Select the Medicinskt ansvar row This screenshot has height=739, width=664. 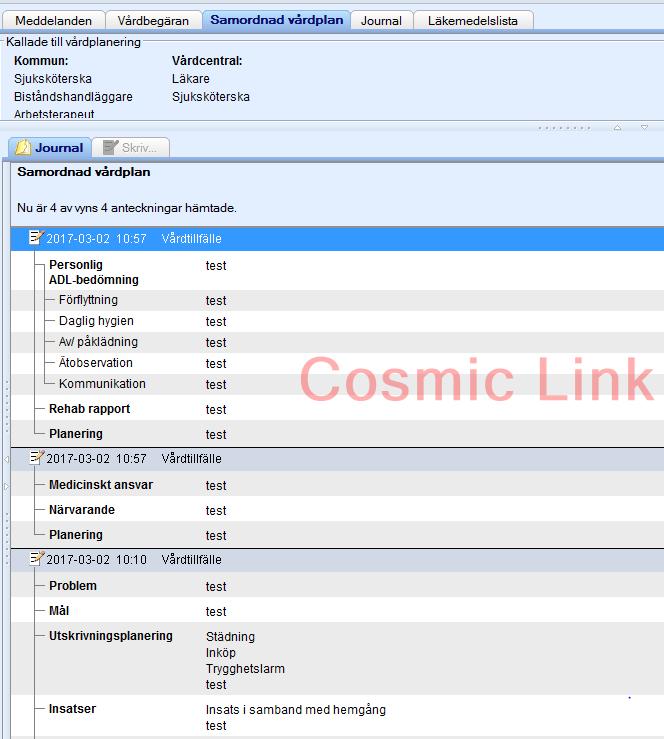tap(337, 485)
